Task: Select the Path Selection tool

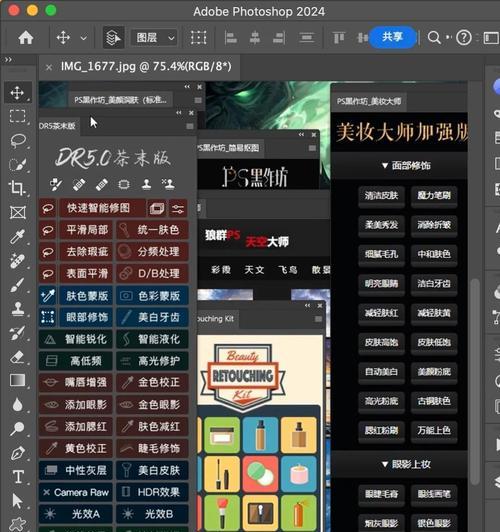Action: (17, 501)
